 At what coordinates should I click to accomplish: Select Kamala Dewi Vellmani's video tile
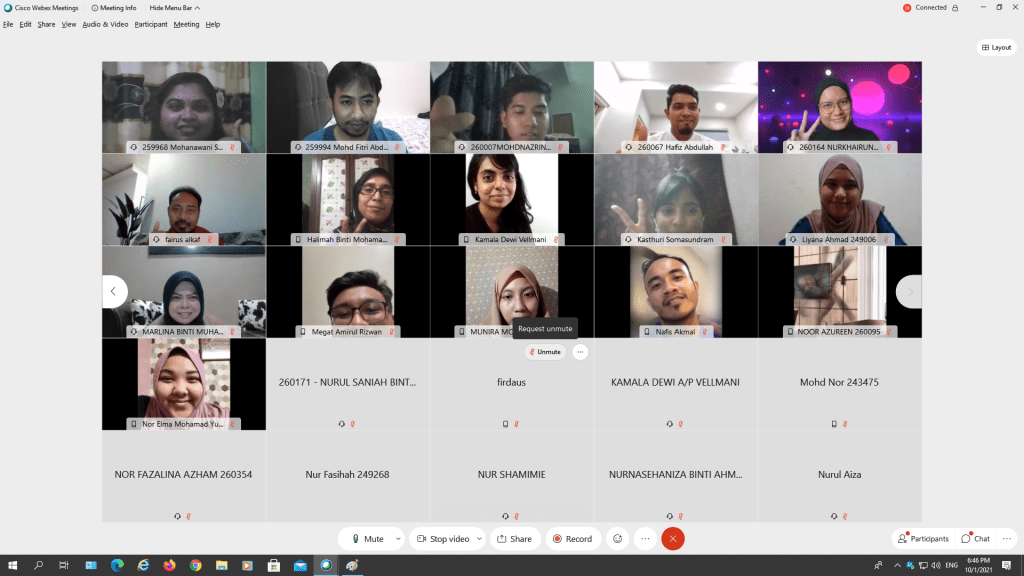(512, 198)
